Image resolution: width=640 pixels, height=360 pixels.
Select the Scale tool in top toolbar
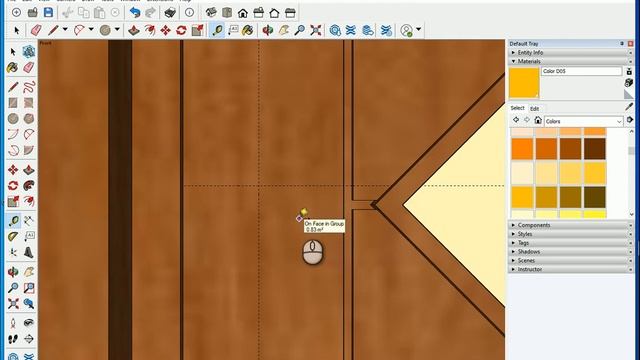(197, 30)
